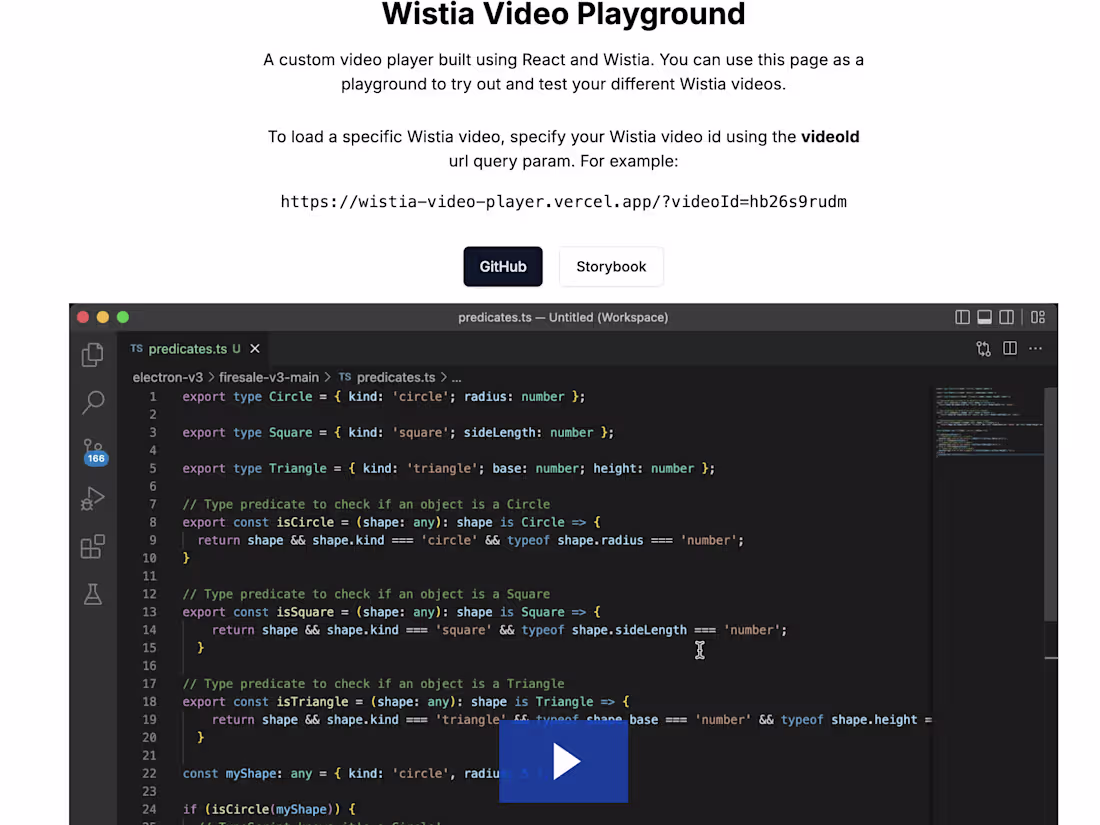Open the Storybook link
Viewport: 1100px width, 825px height.
[611, 266]
